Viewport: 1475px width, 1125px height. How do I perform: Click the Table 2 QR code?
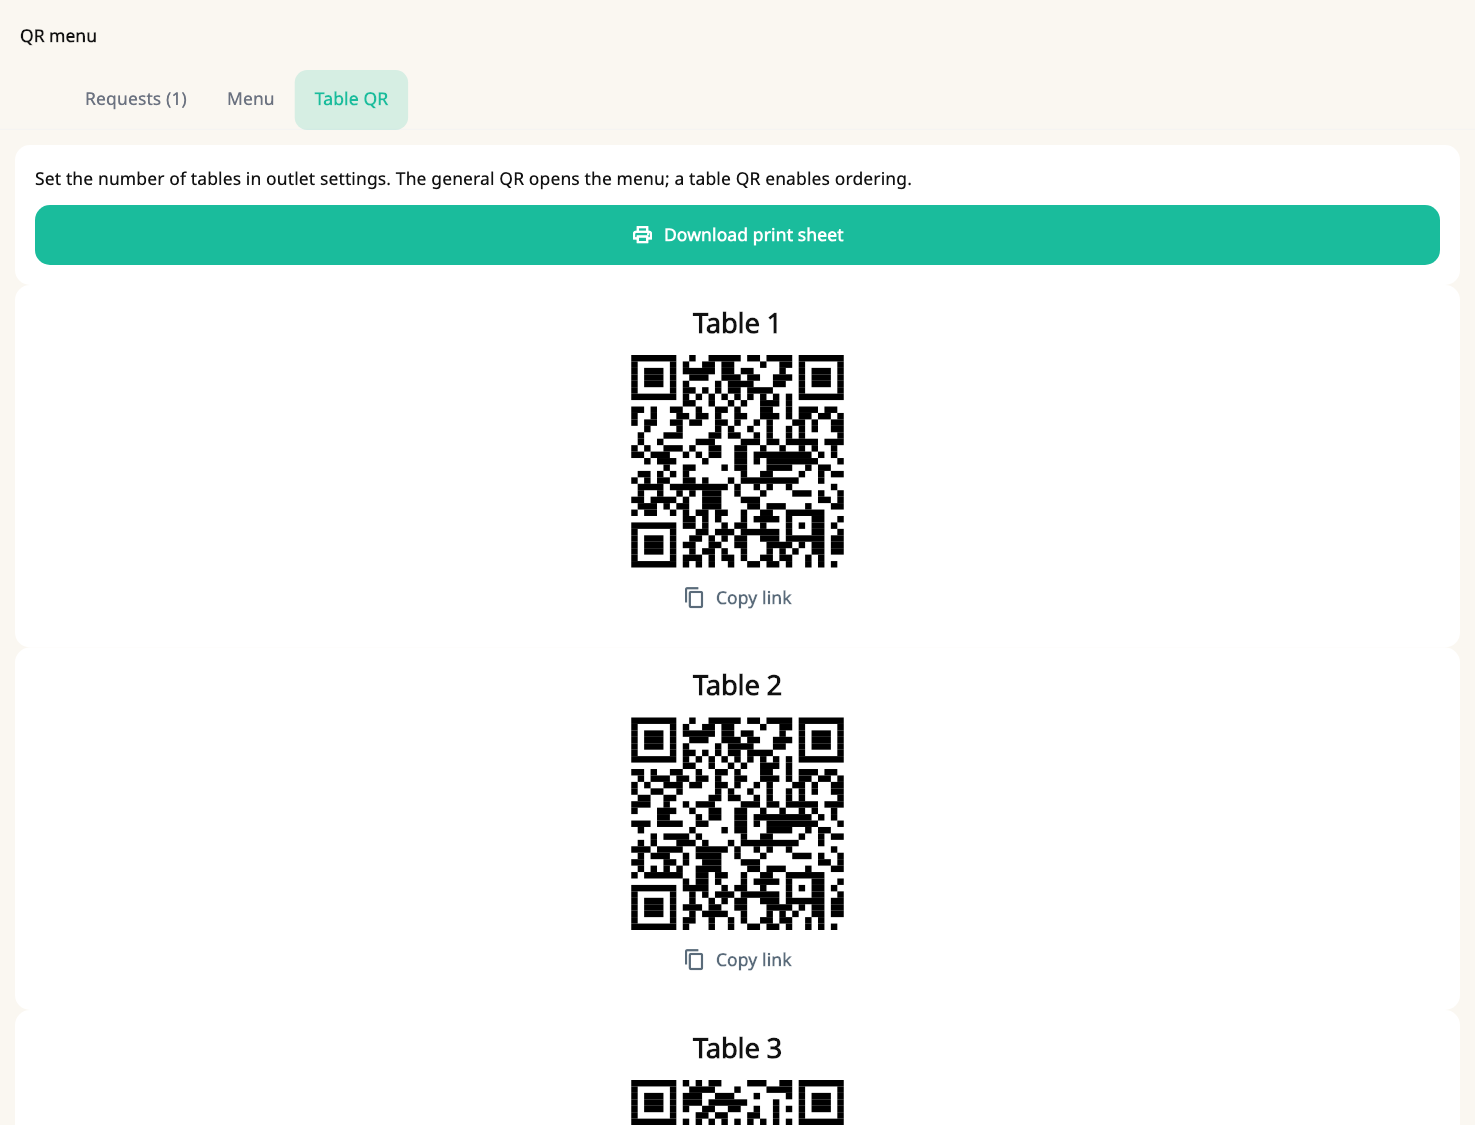point(737,823)
